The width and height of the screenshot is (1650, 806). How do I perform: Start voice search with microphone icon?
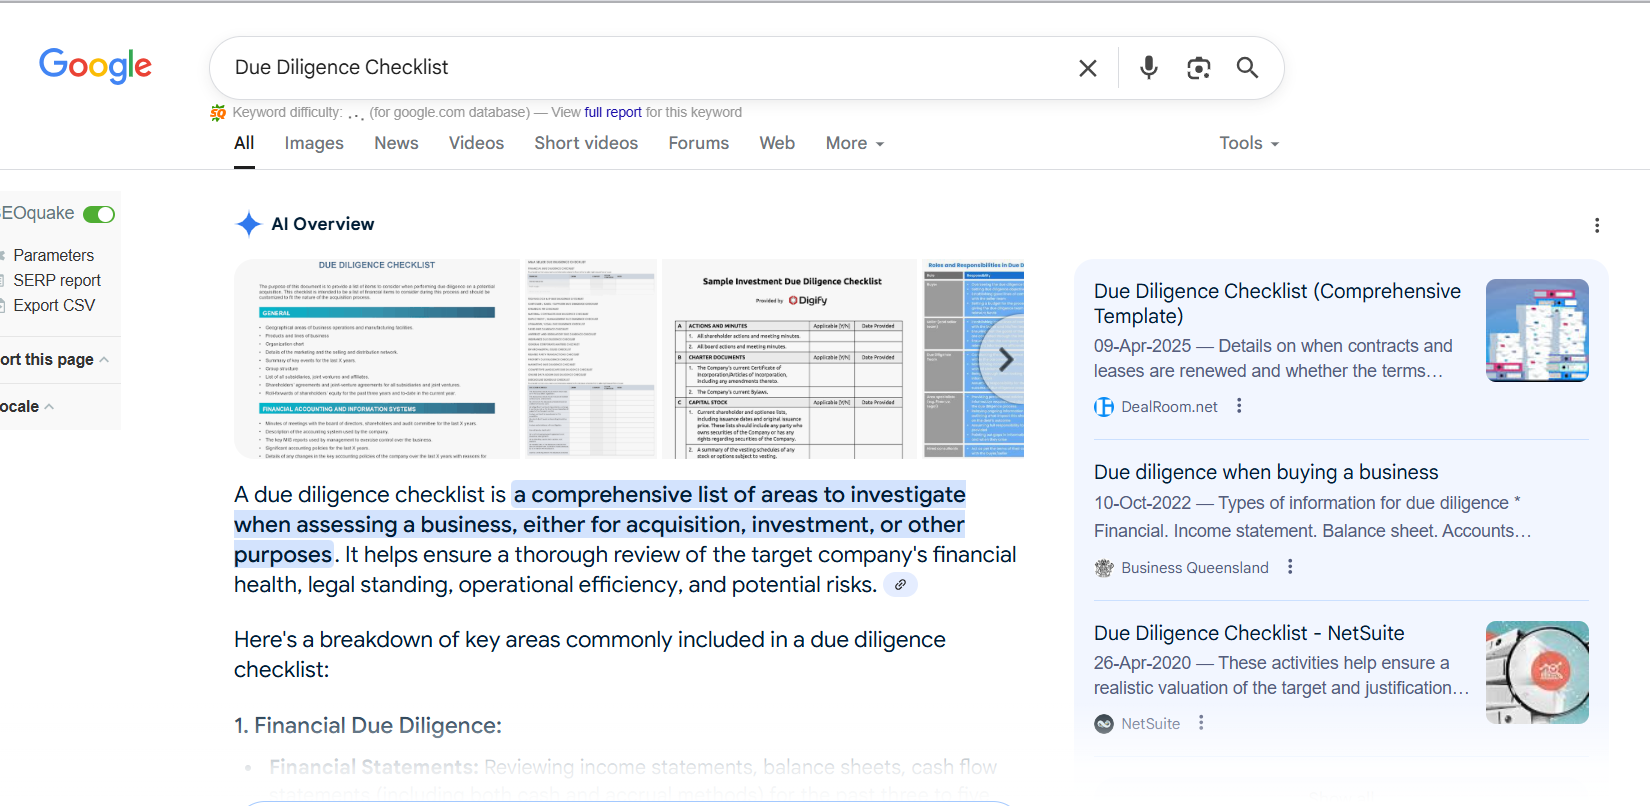pos(1148,67)
